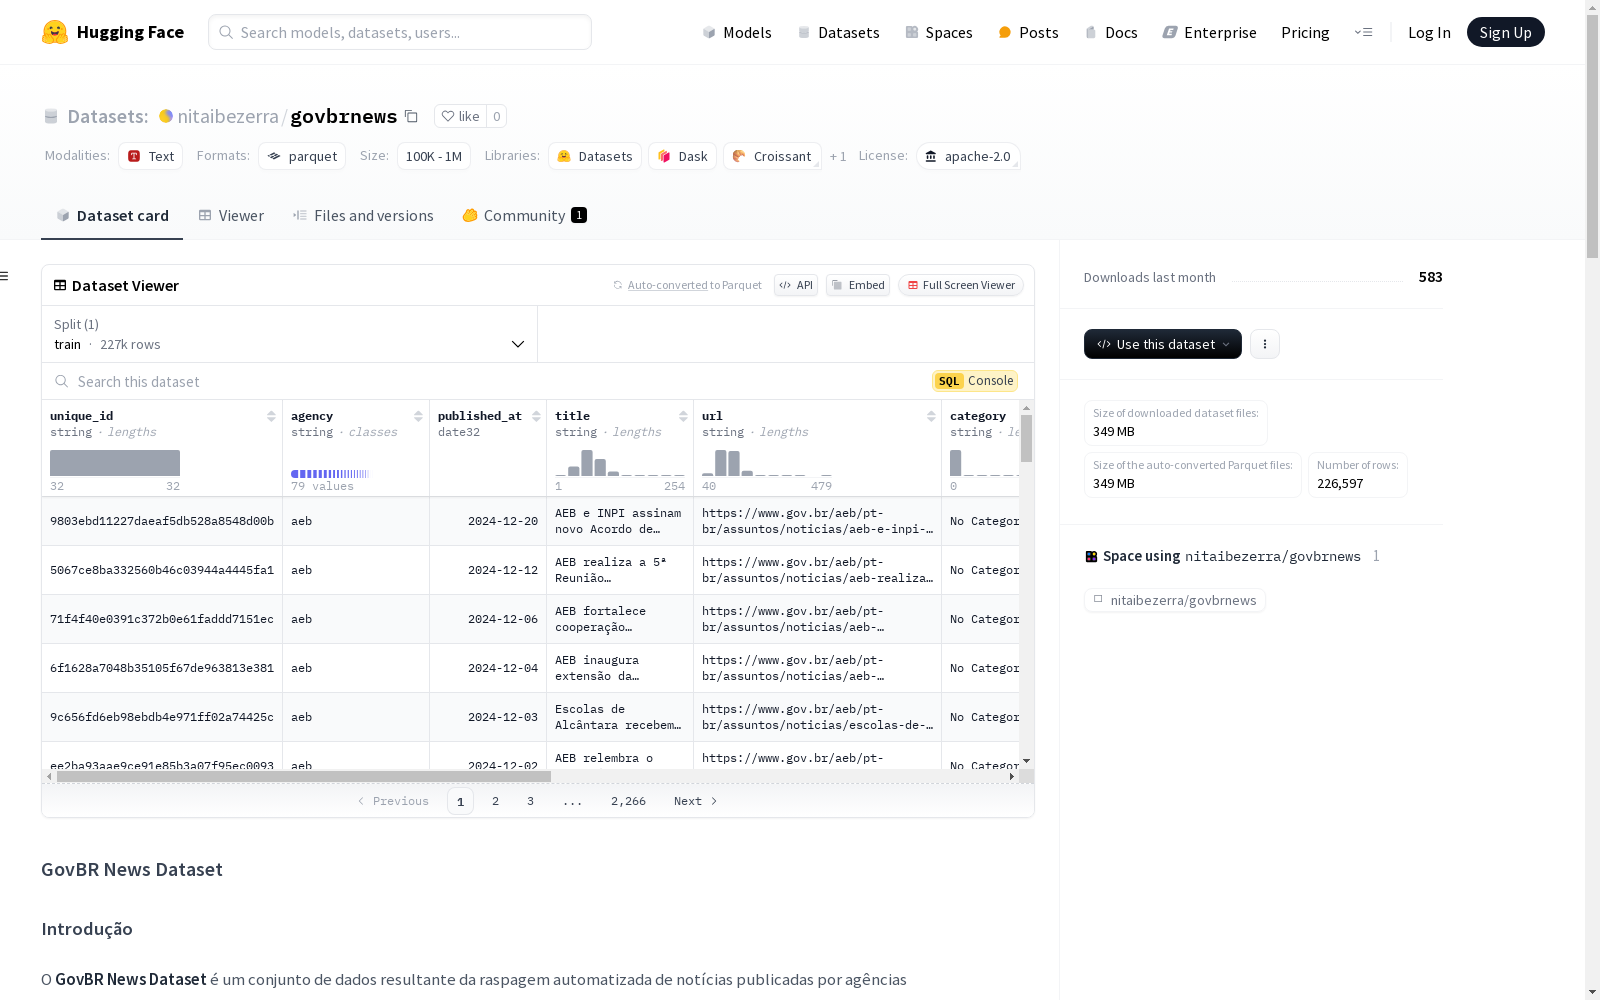Image resolution: width=1600 pixels, height=1000 pixels.
Task: Open the navigation overflow menu icon
Action: (1363, 32)
